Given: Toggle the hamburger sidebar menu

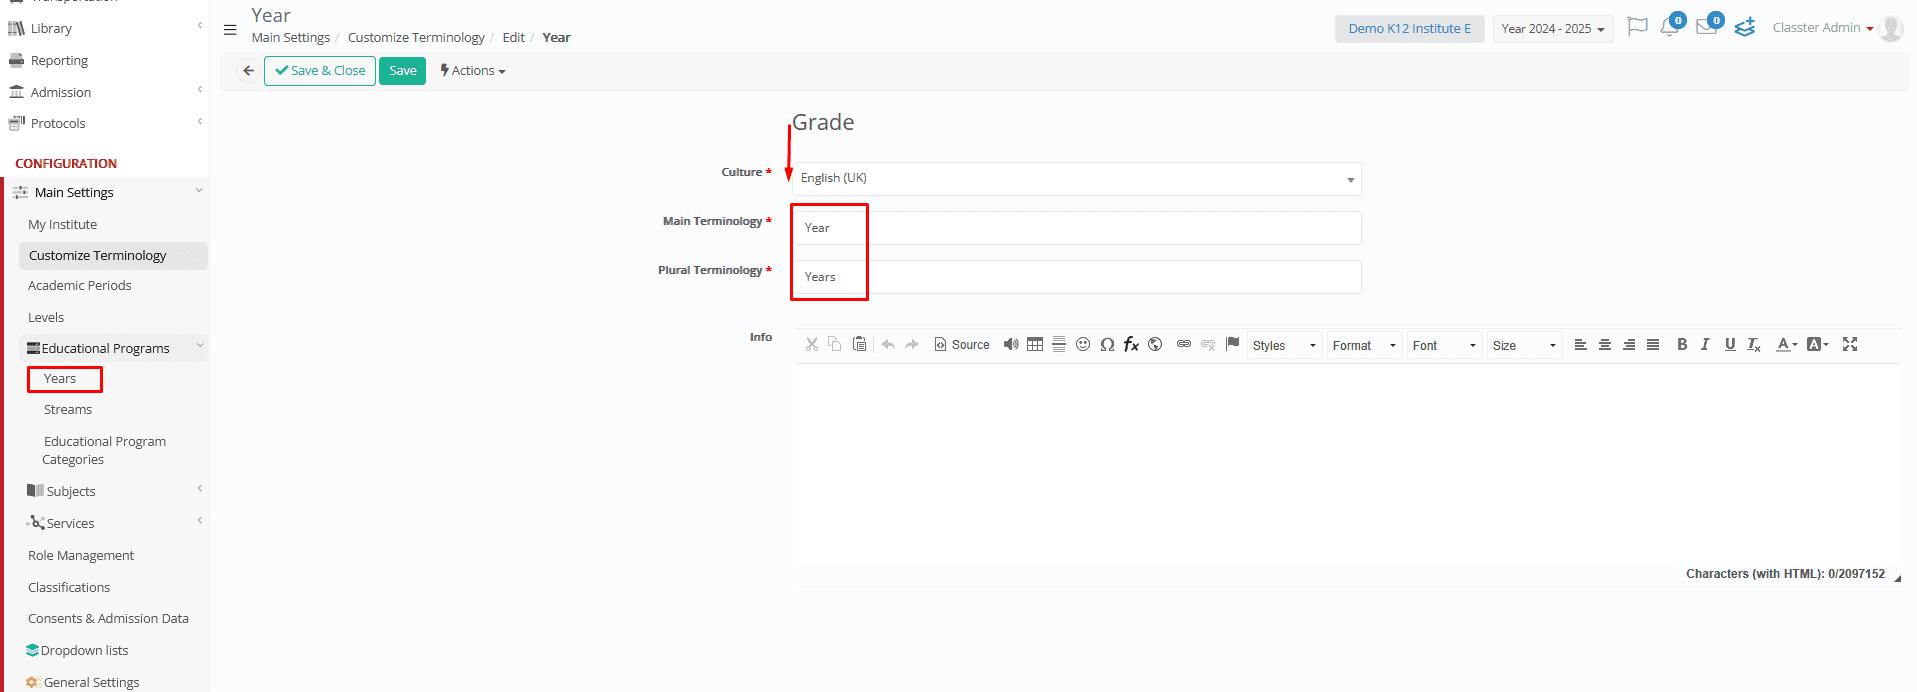Looking at the screenshot, I should pos(230,30).
